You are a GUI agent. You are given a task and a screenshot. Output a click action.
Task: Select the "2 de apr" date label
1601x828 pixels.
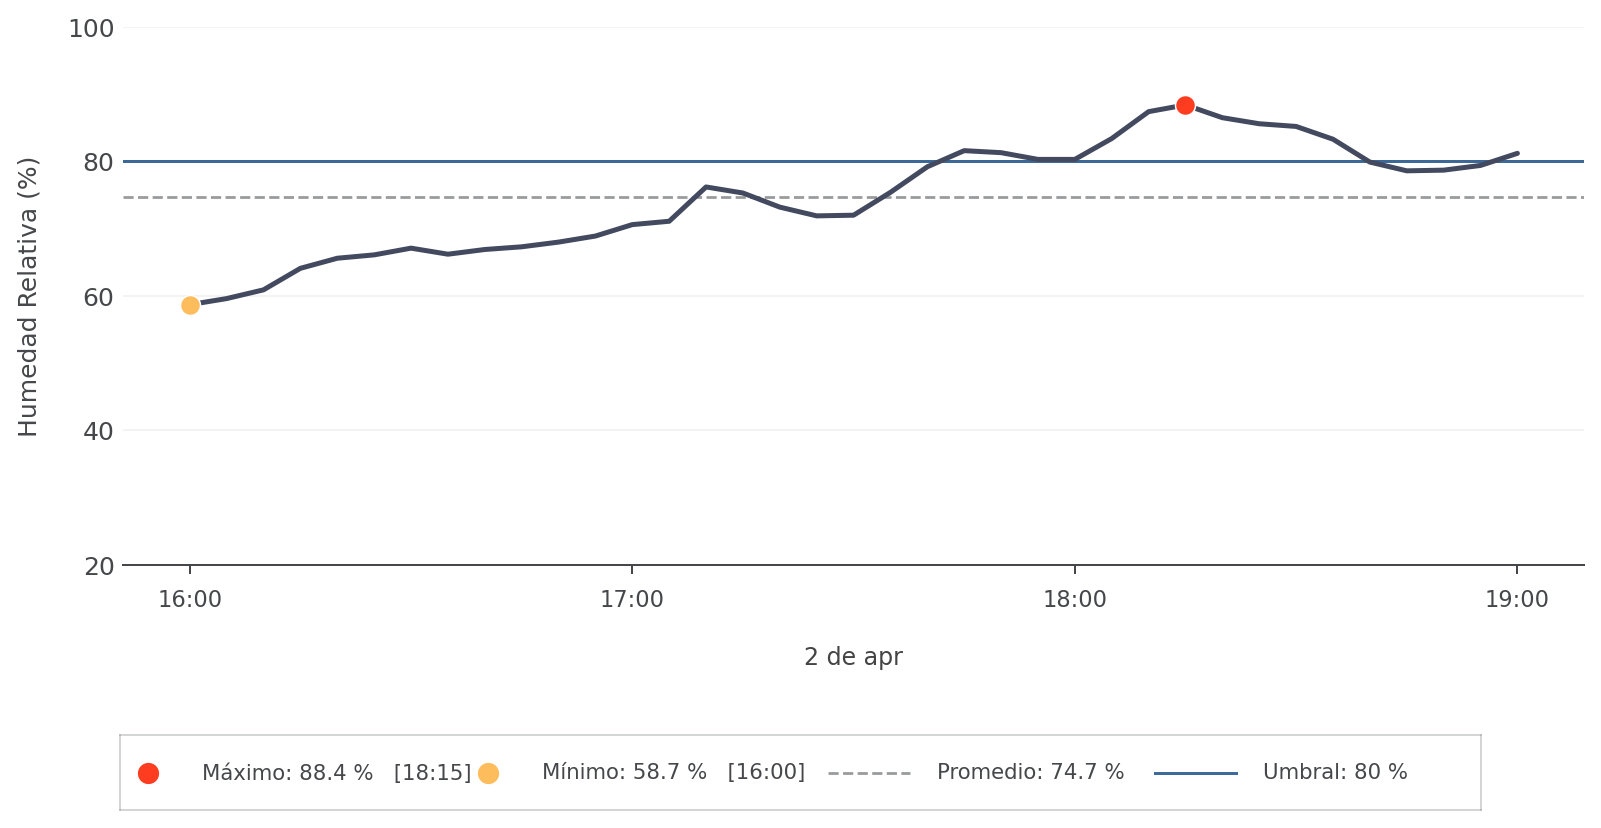pos(853,657)
